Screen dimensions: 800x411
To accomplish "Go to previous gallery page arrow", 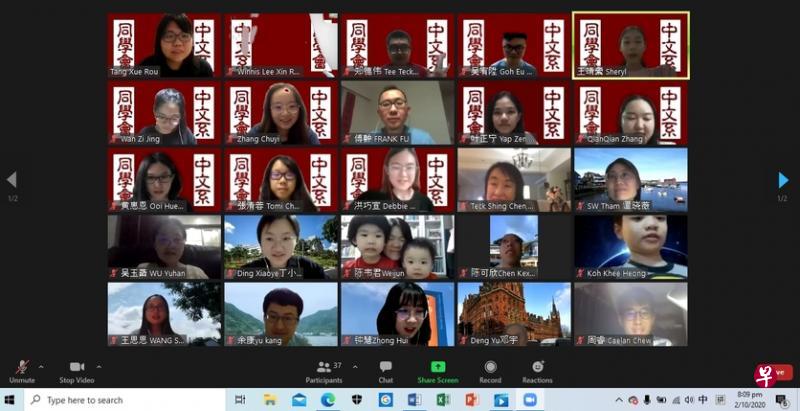I will pos(12,179).
